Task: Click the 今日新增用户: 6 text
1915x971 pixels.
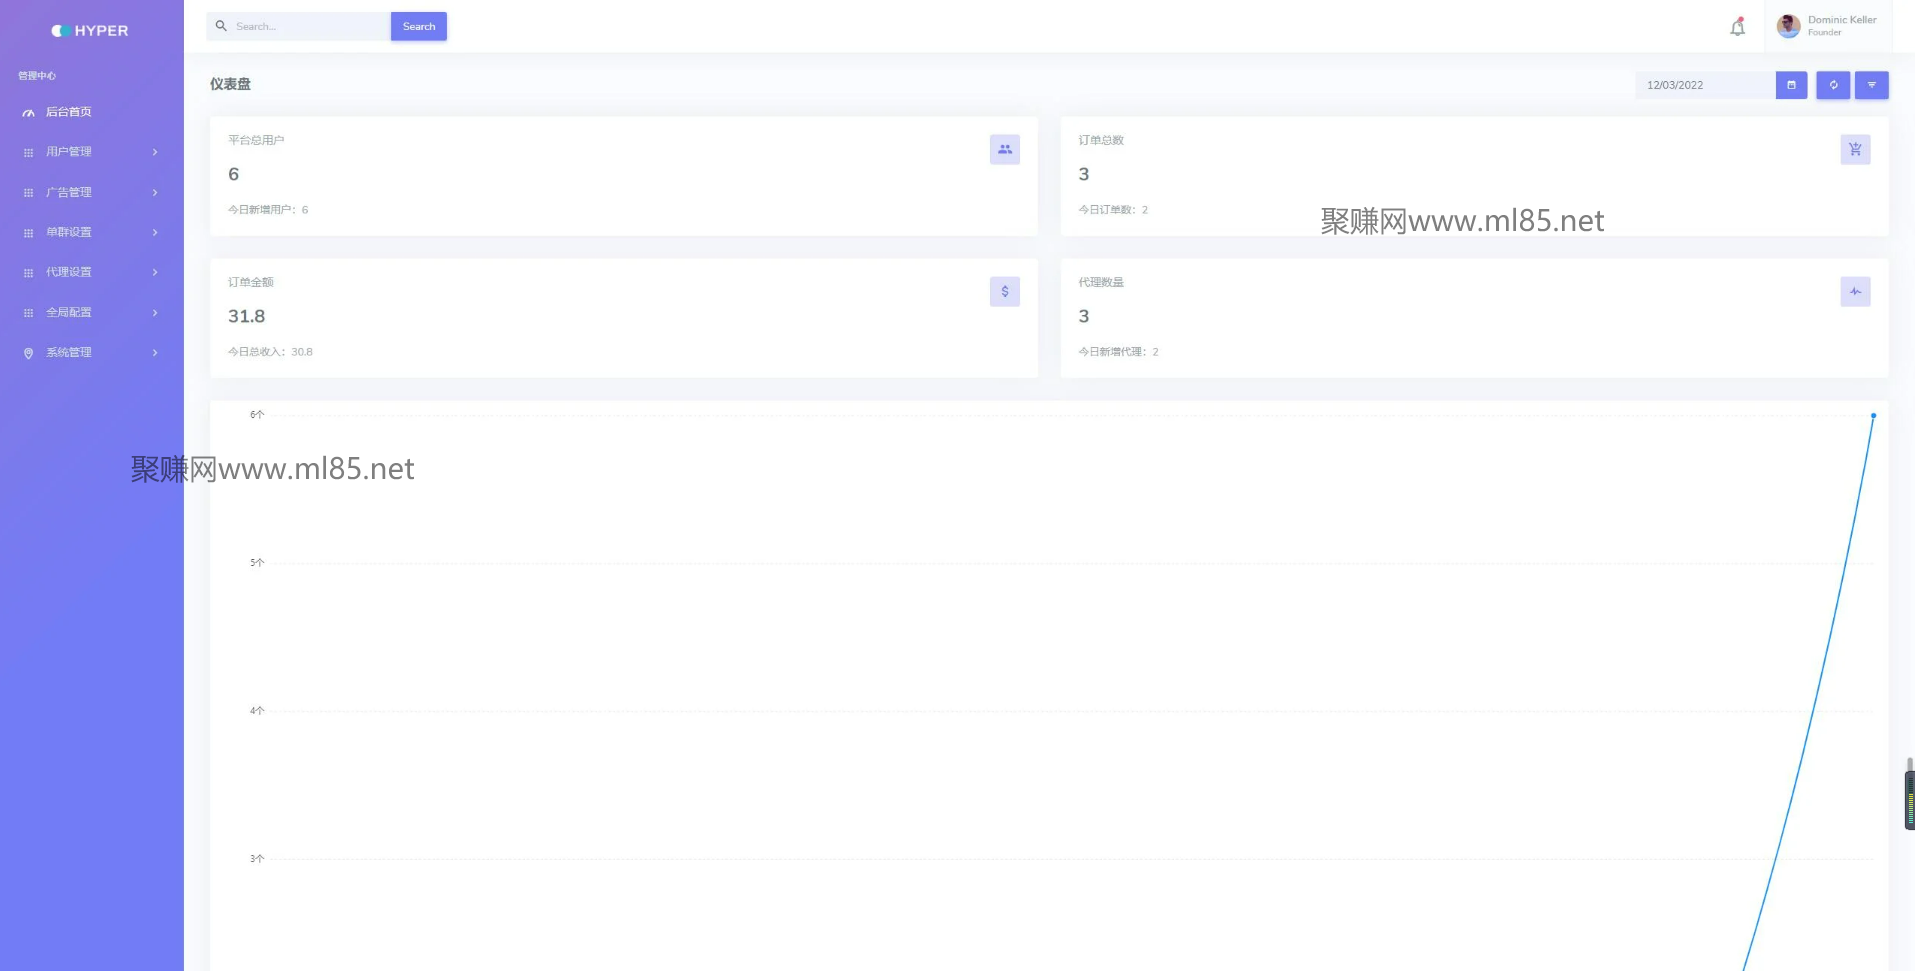Action: coord(268,210)
